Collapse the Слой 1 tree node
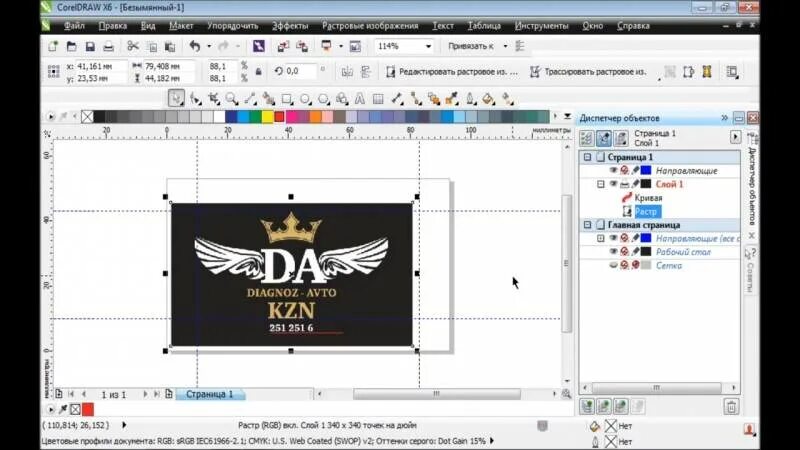The image size is (800, 450). [x=601, y=184]
